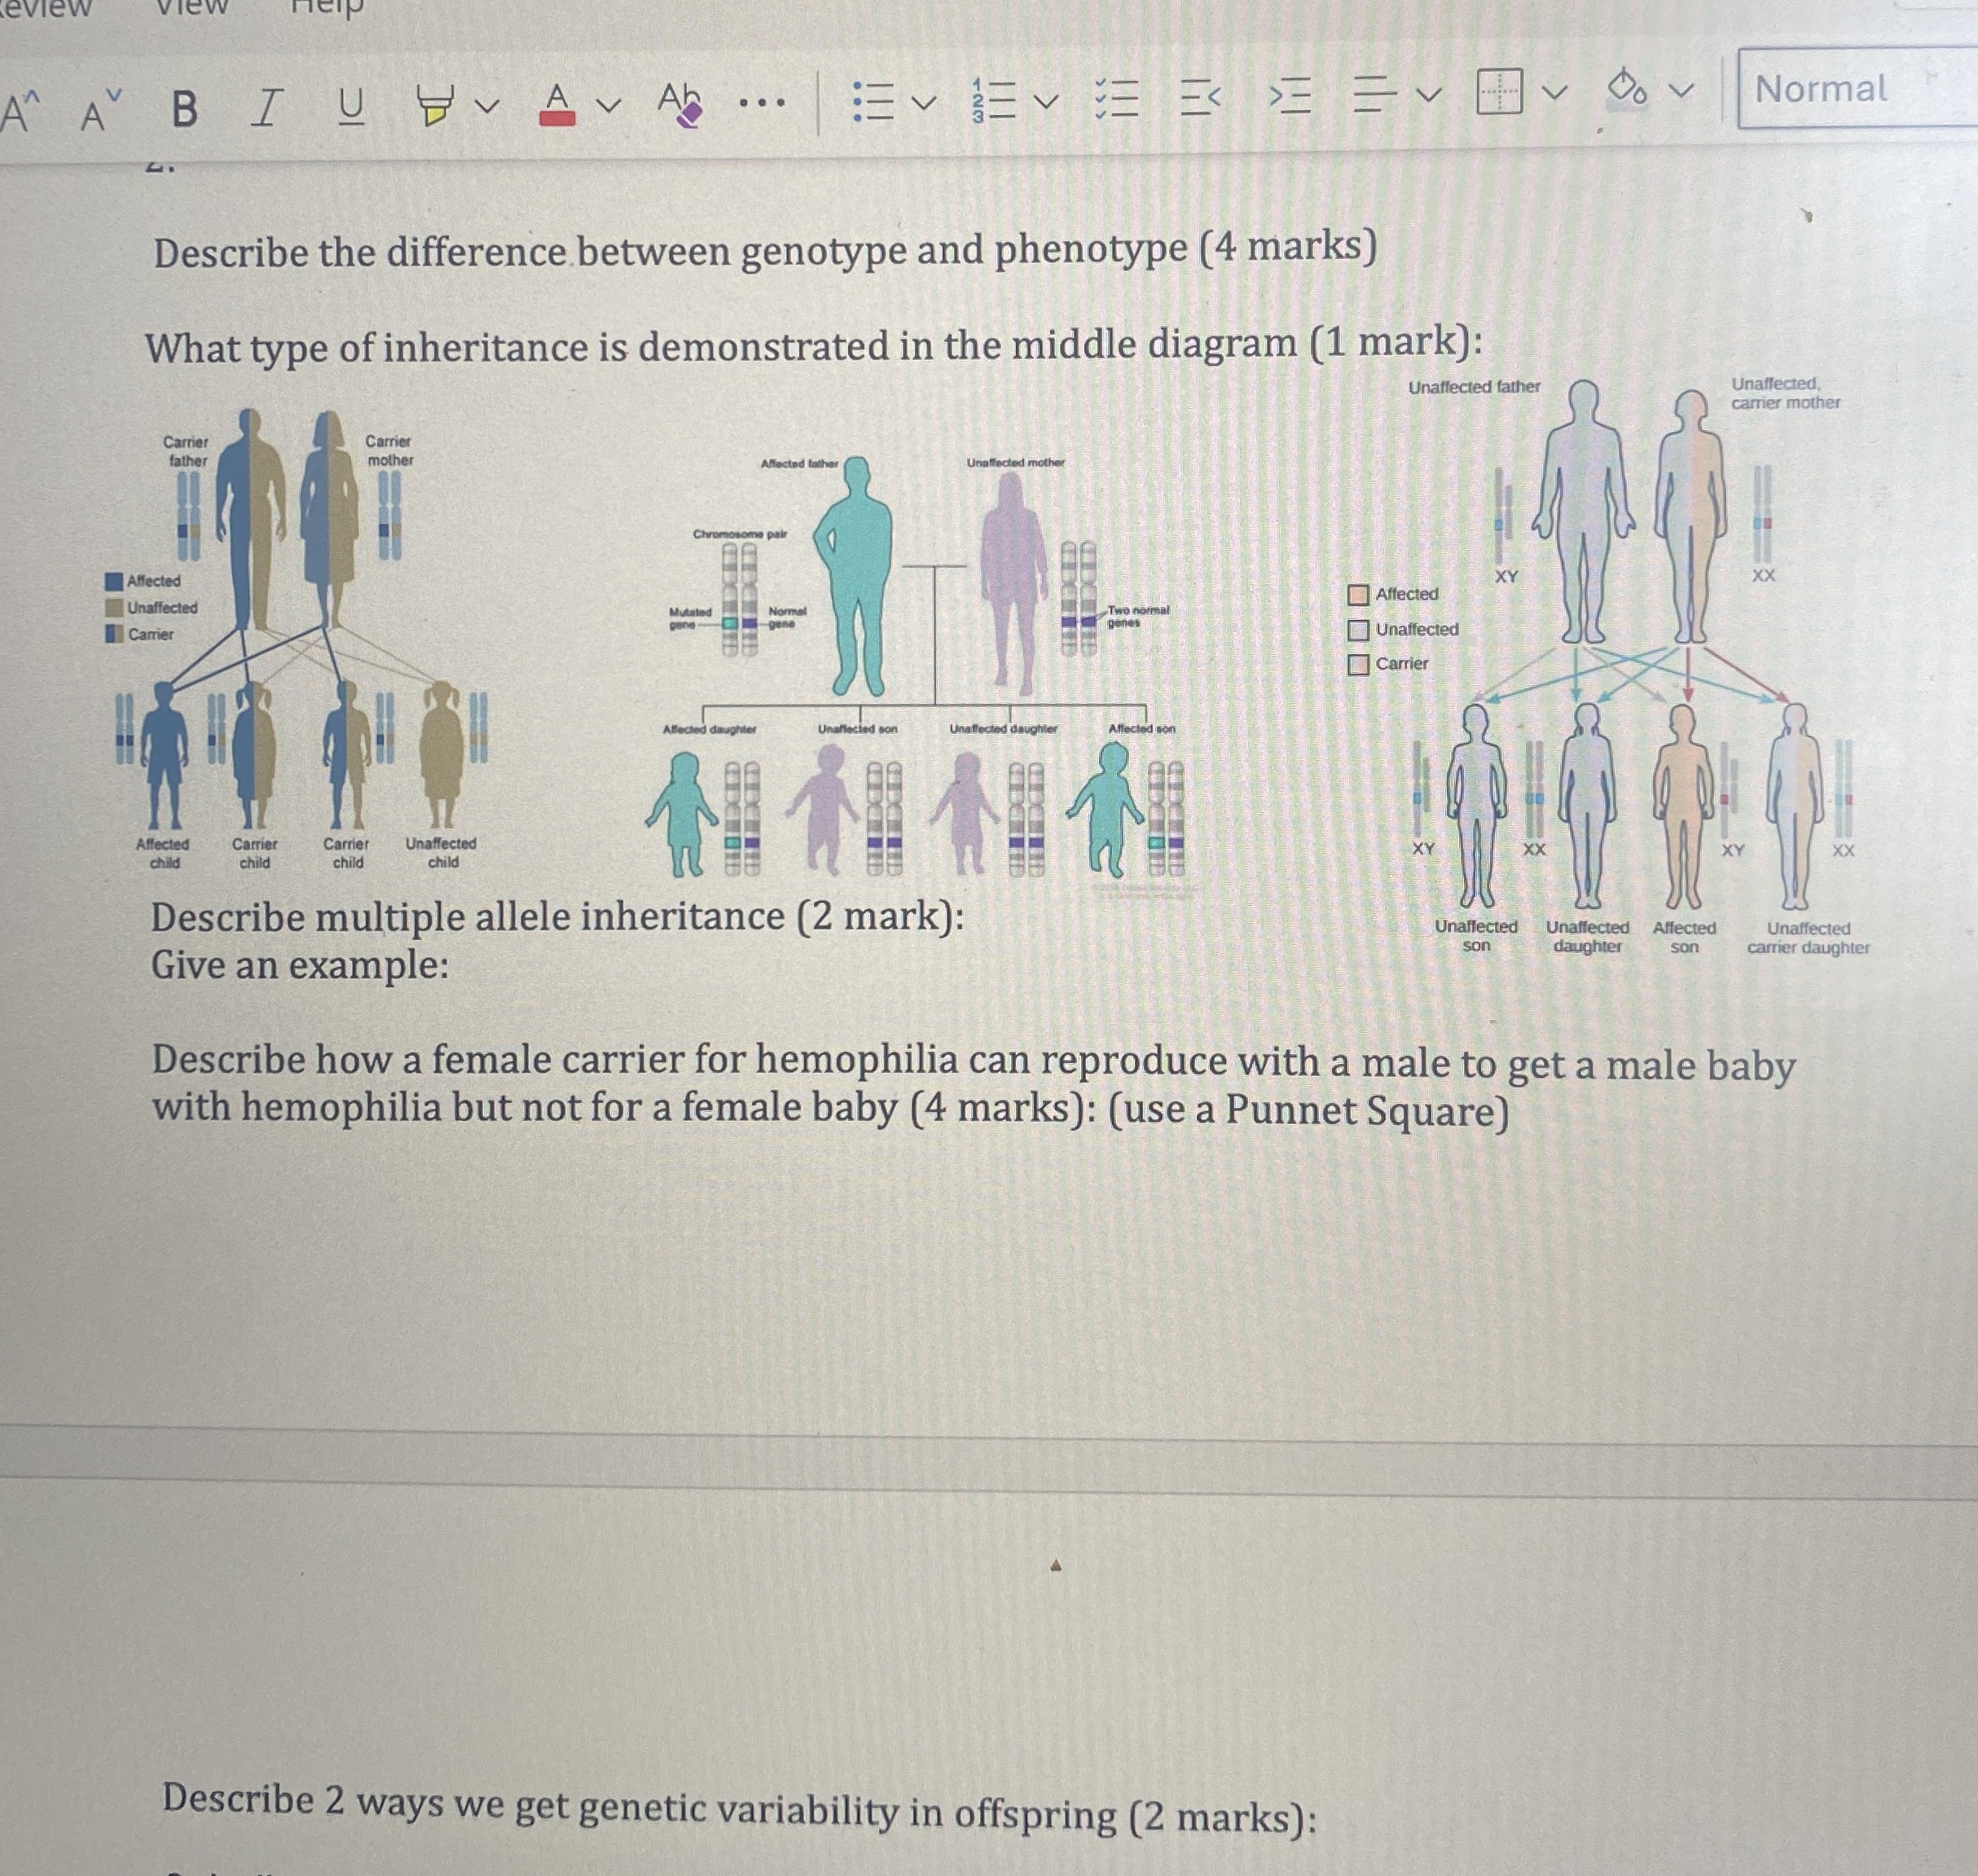Viewport: 1978px width, 1876px height.
Task: Toggle bold formatting
Action: (x=184, y=109)
